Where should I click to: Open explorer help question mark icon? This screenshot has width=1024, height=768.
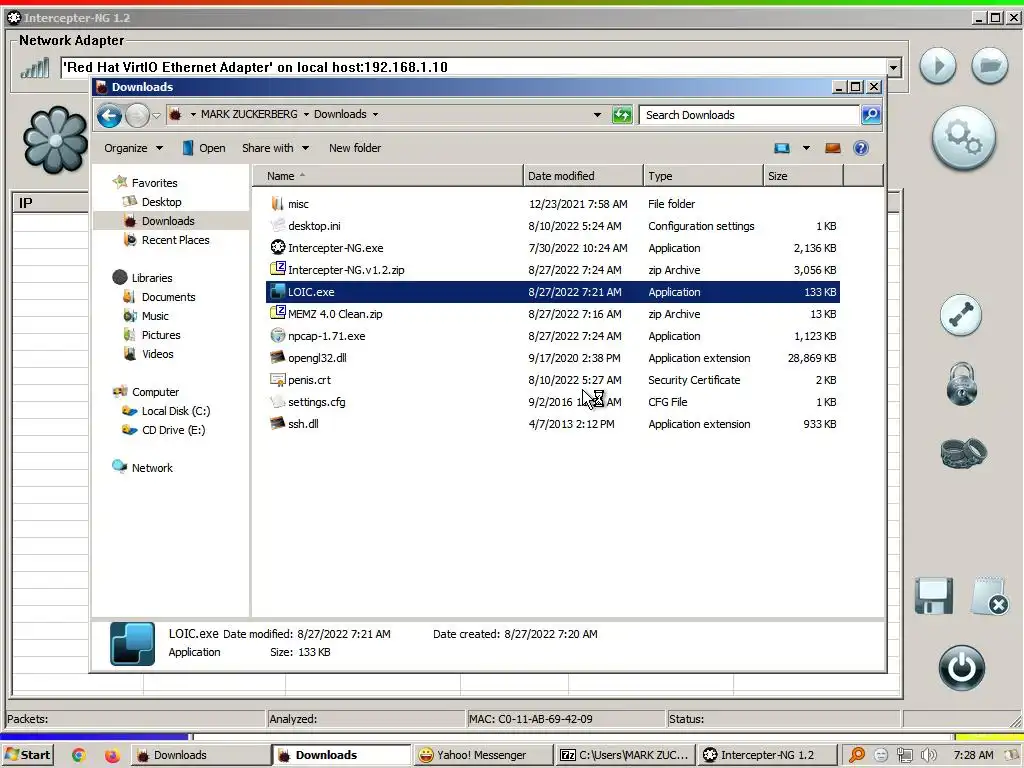click(861, 148)
